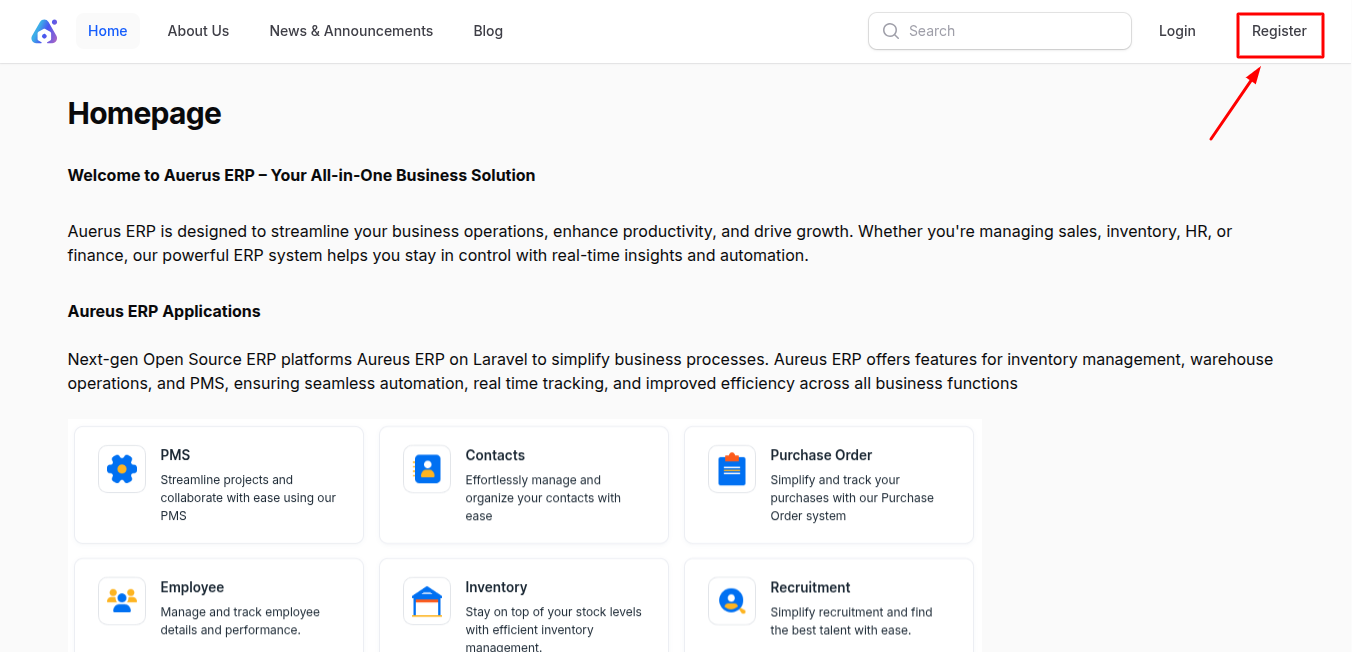1352x652 pixels.
Task: Open the Home navigation tab
Action: [107, 31]
